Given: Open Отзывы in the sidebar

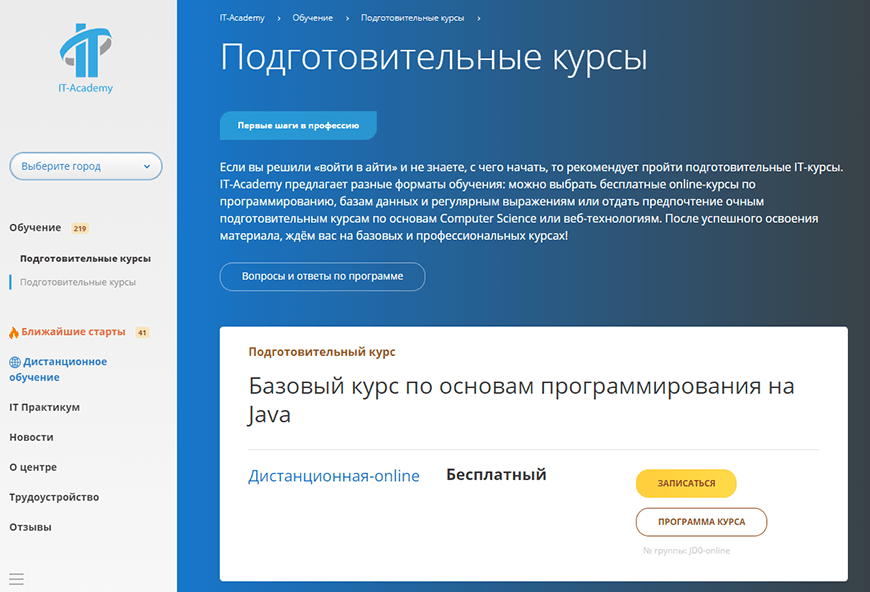Looking at the screenshot, I should 30,527.
